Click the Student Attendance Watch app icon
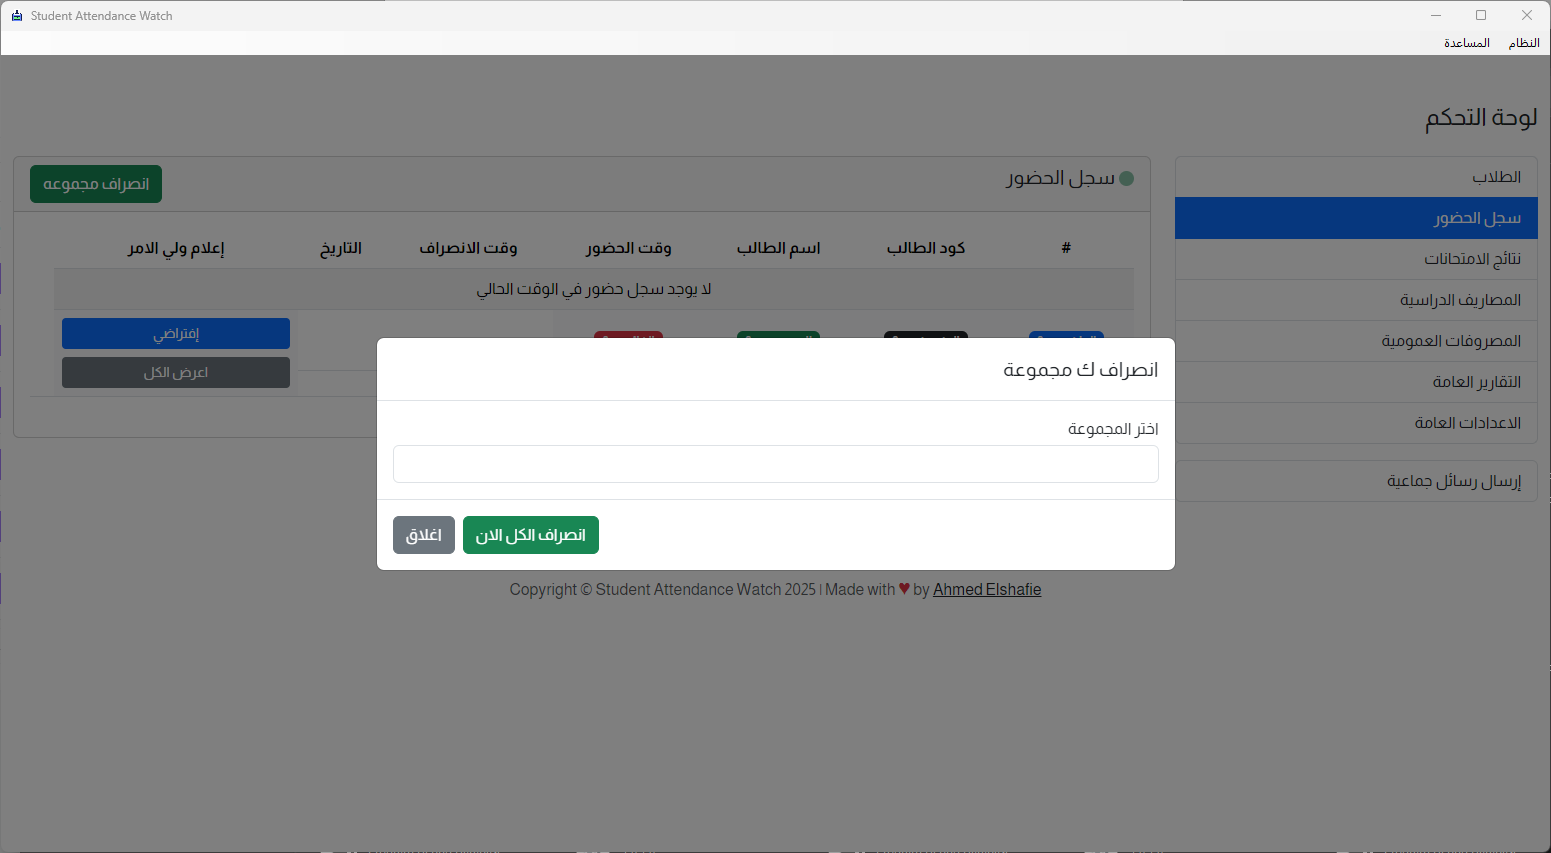1551x853 pixels. [x=16, y=16]
